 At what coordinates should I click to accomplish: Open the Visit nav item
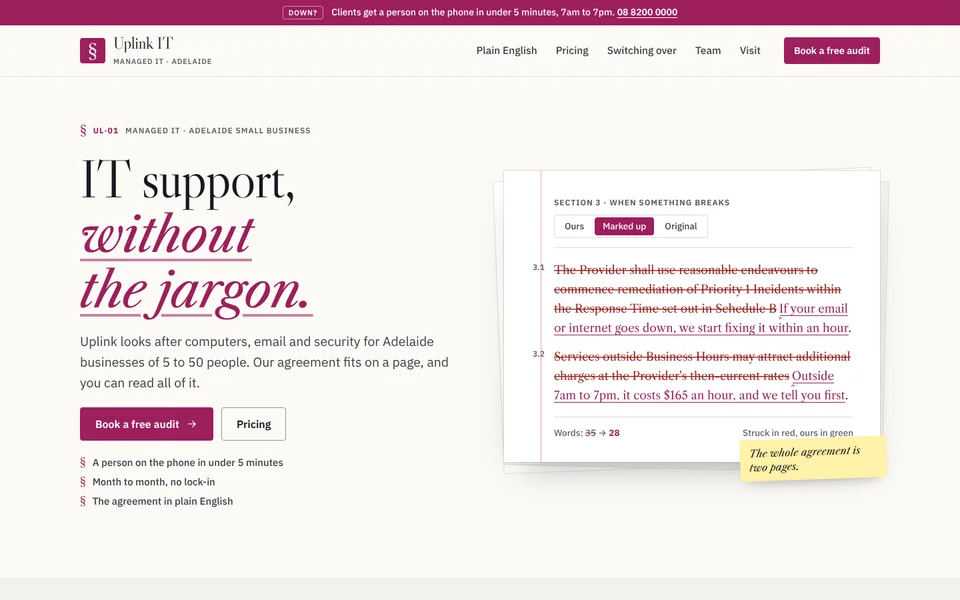pos(749,51)
